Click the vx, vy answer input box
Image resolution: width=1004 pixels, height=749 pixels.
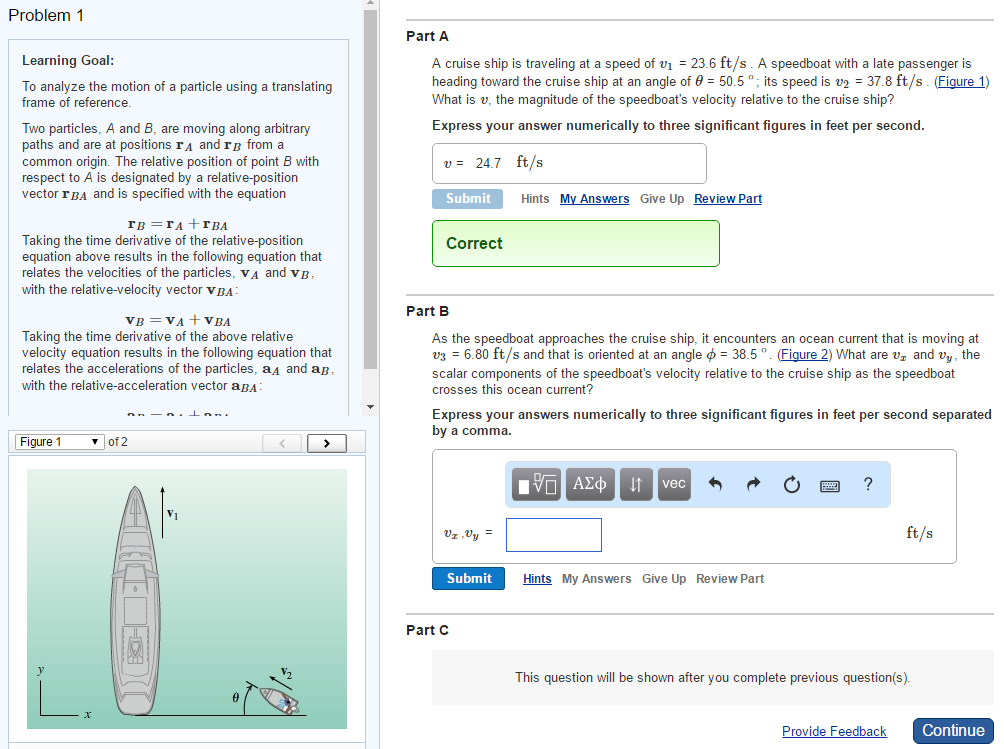553,534
